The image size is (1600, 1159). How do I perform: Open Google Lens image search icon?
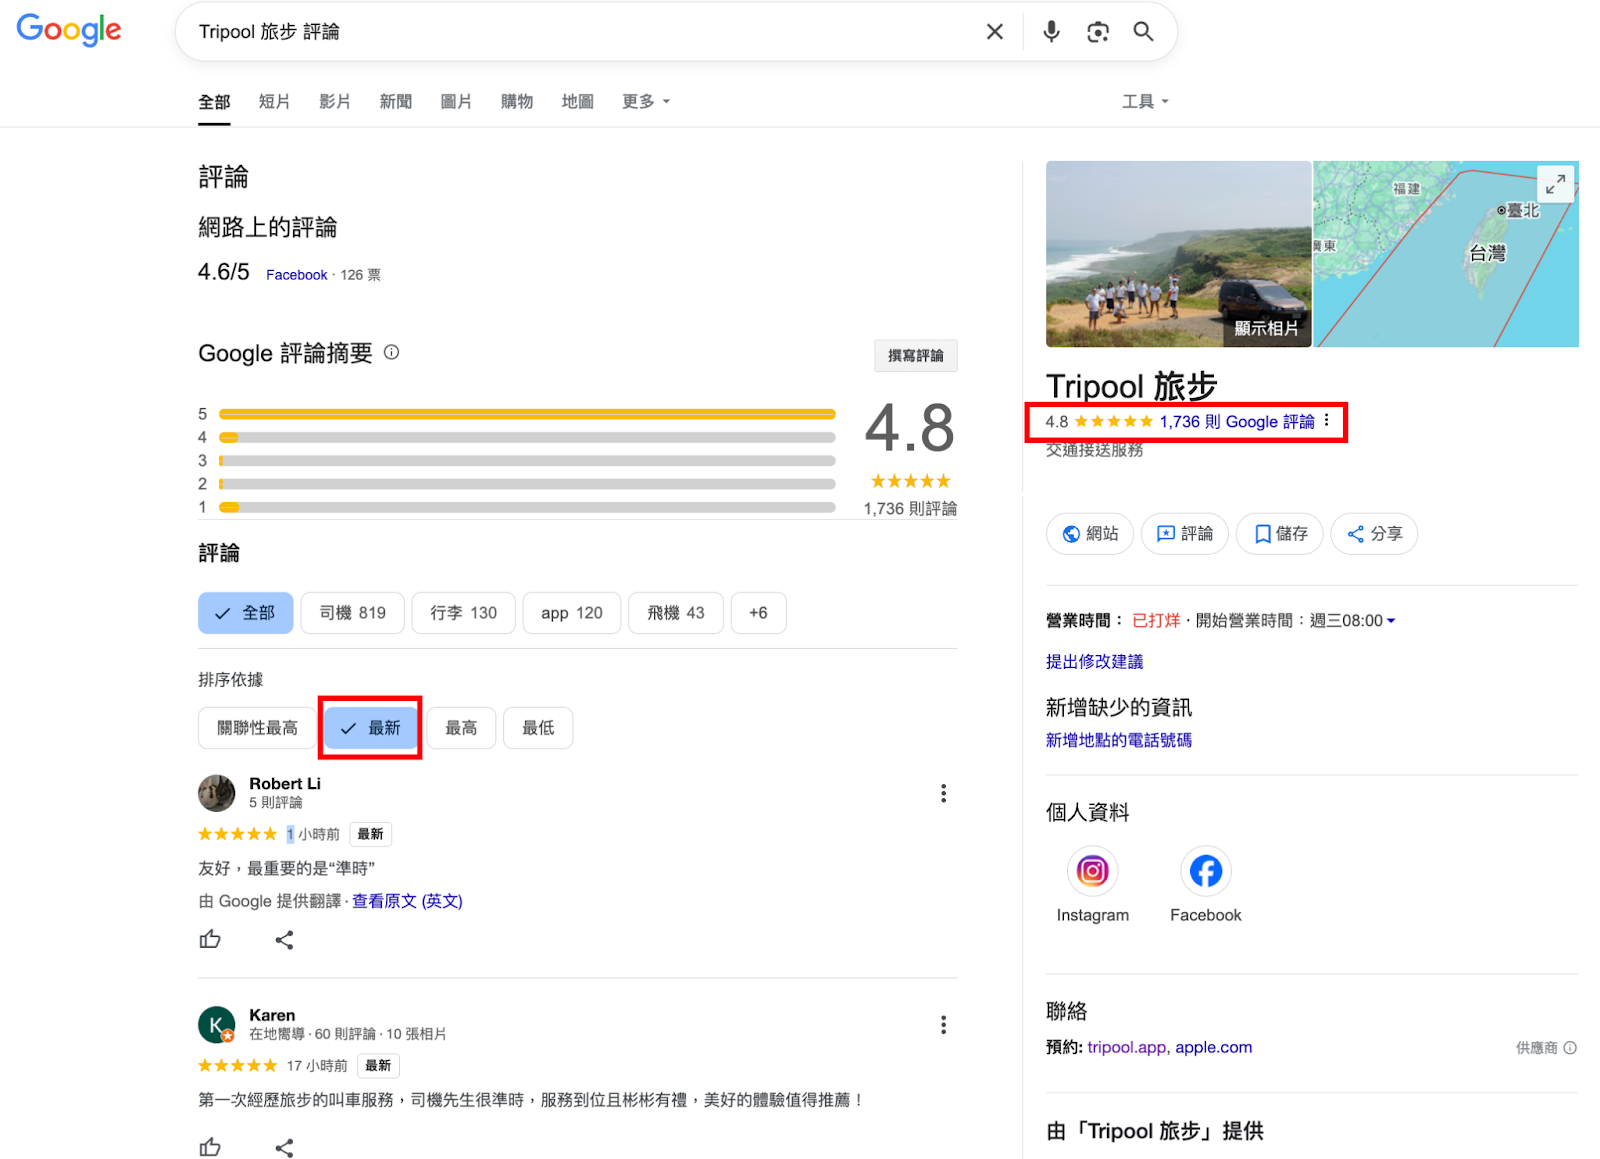click(1098, 32)
